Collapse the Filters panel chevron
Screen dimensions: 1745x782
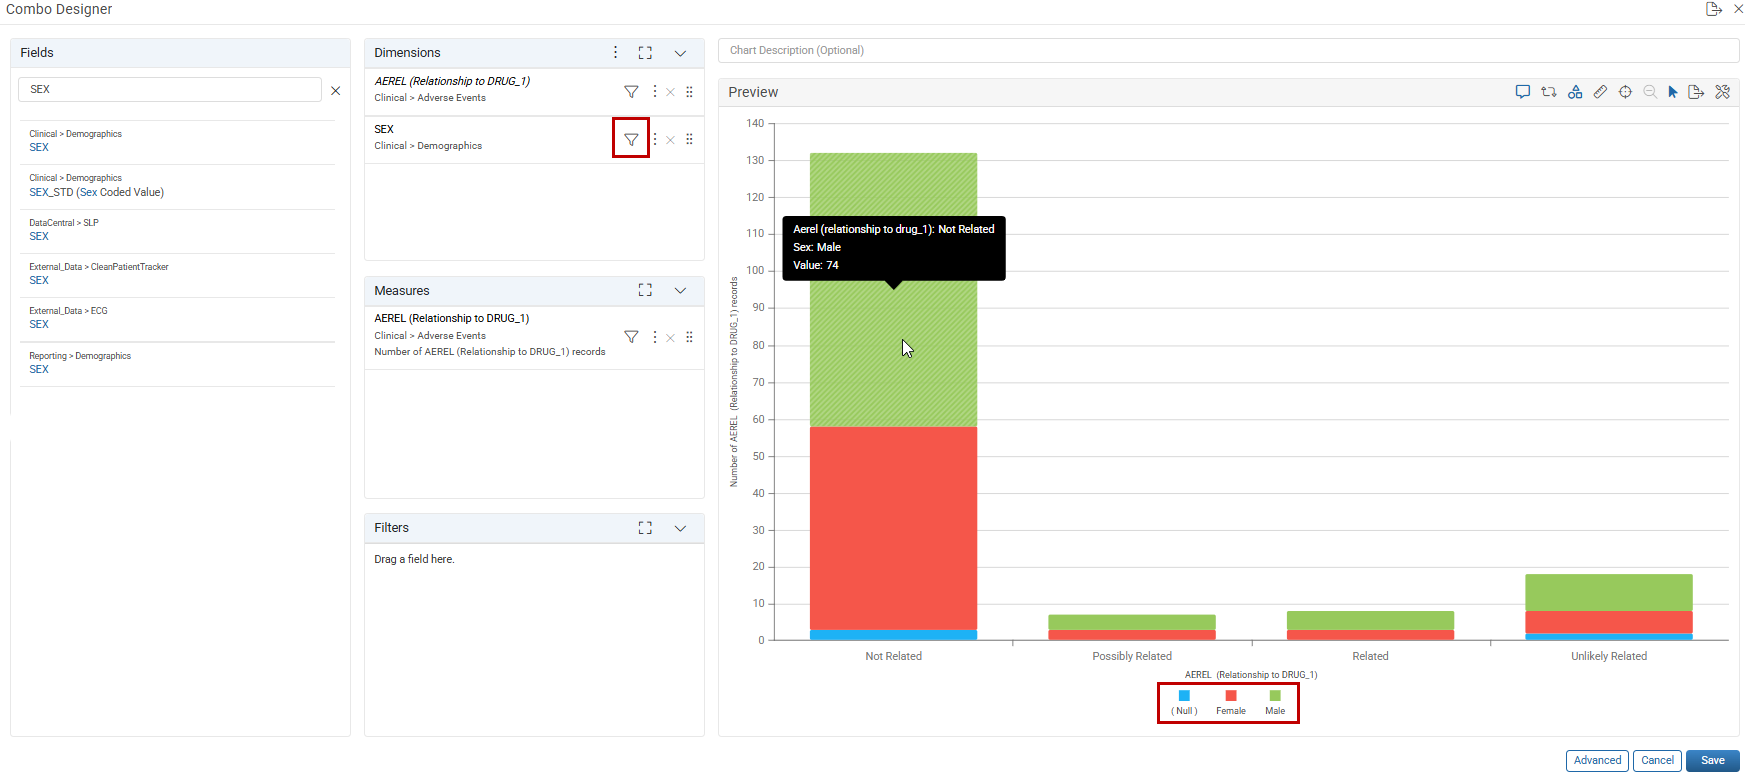tap(680, 528)
